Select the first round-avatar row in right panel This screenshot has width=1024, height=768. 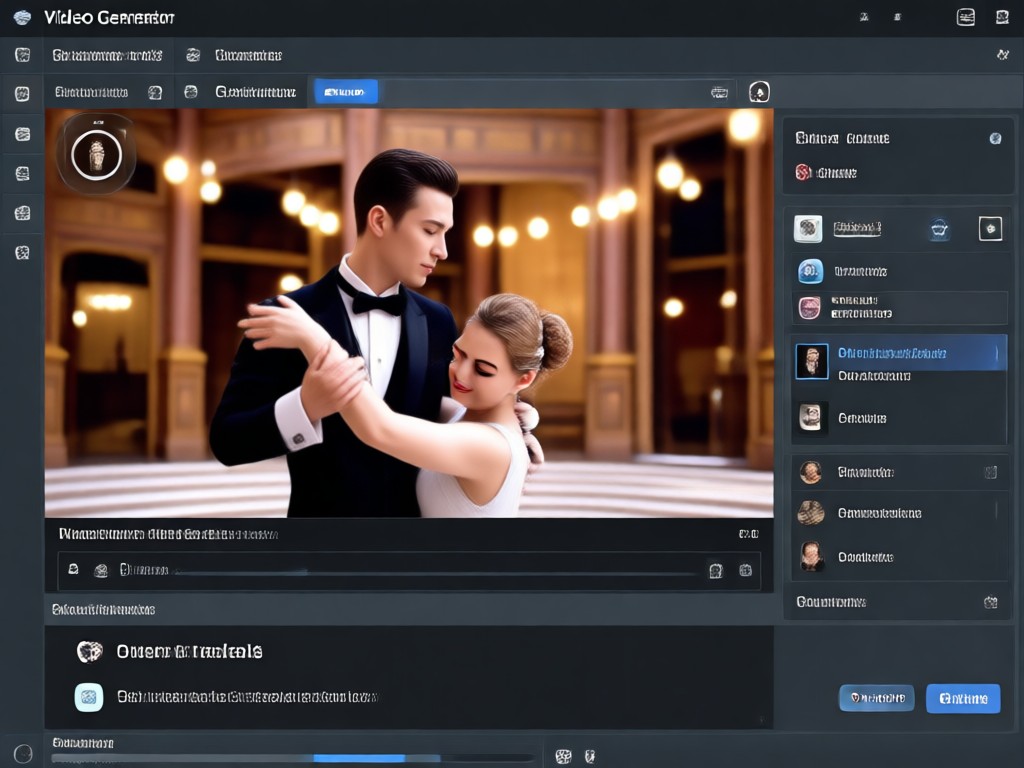tap(899, 472)
